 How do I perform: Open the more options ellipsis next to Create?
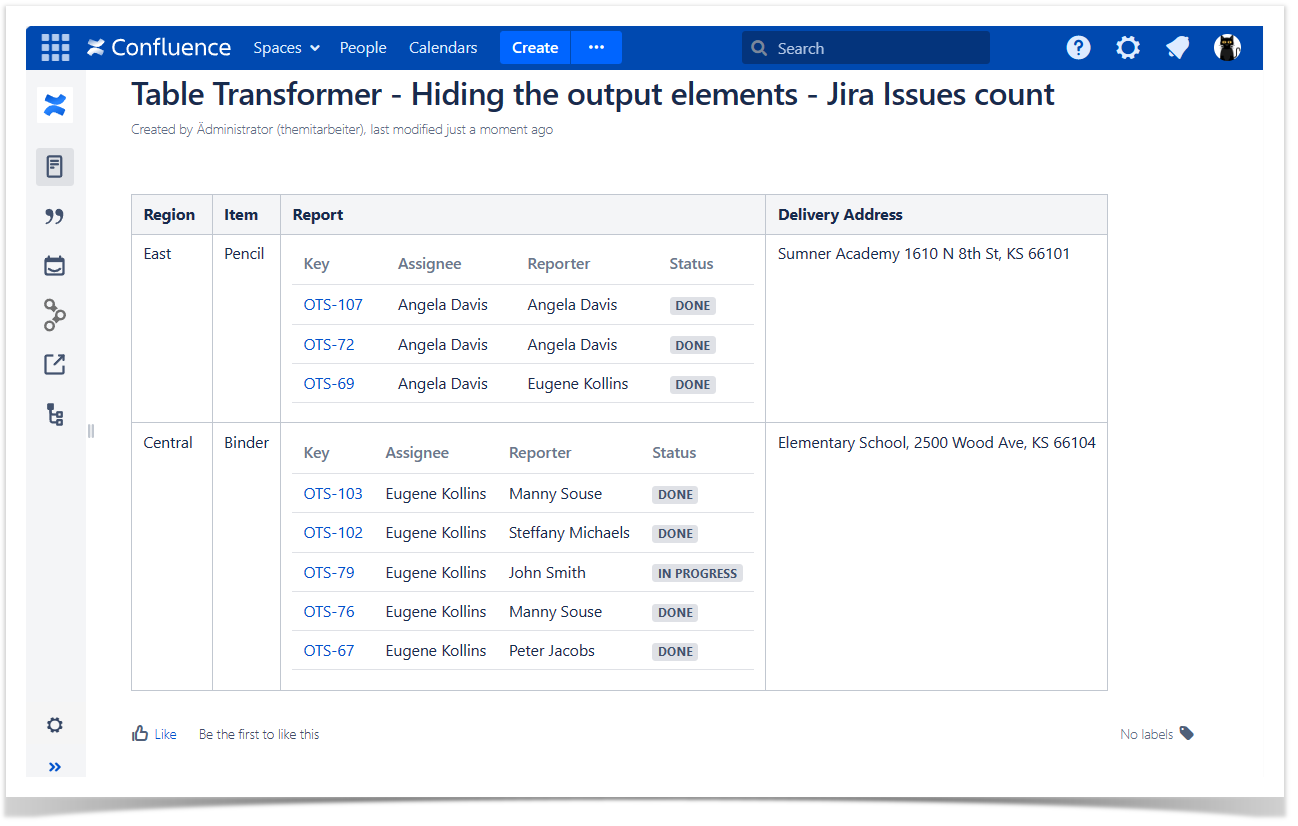tap(596, 47)
